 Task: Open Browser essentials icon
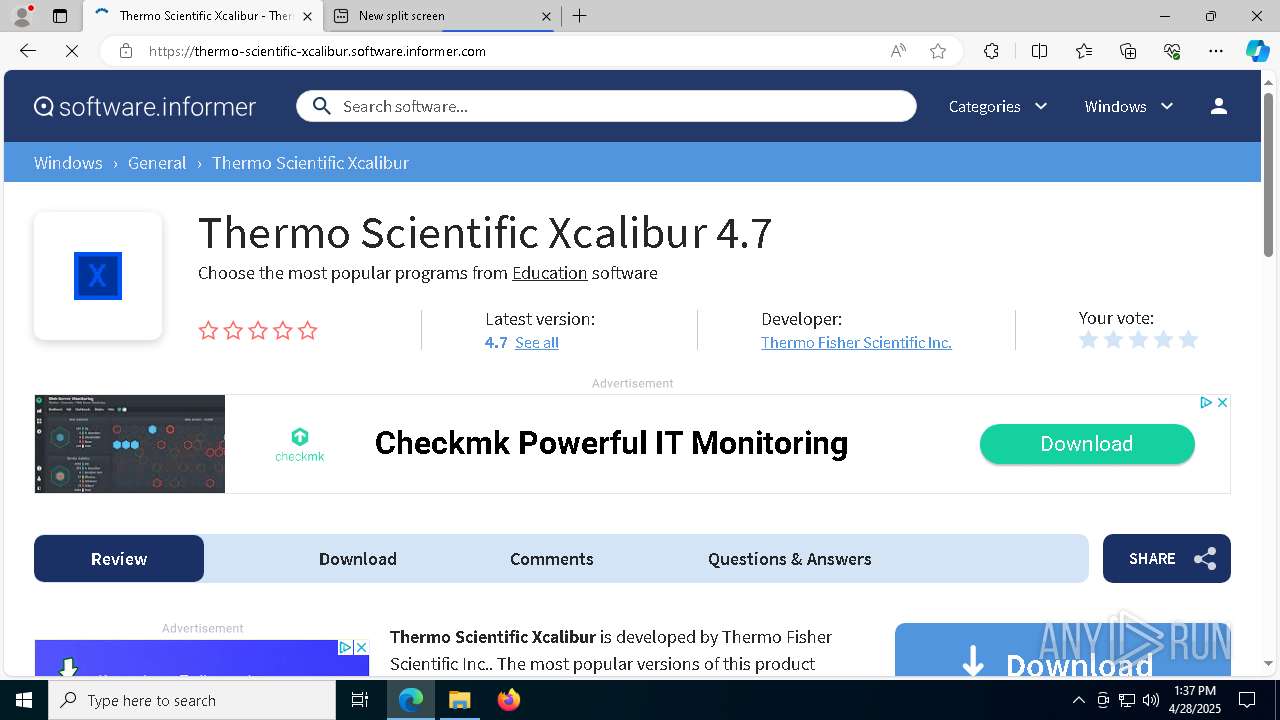1172,51
